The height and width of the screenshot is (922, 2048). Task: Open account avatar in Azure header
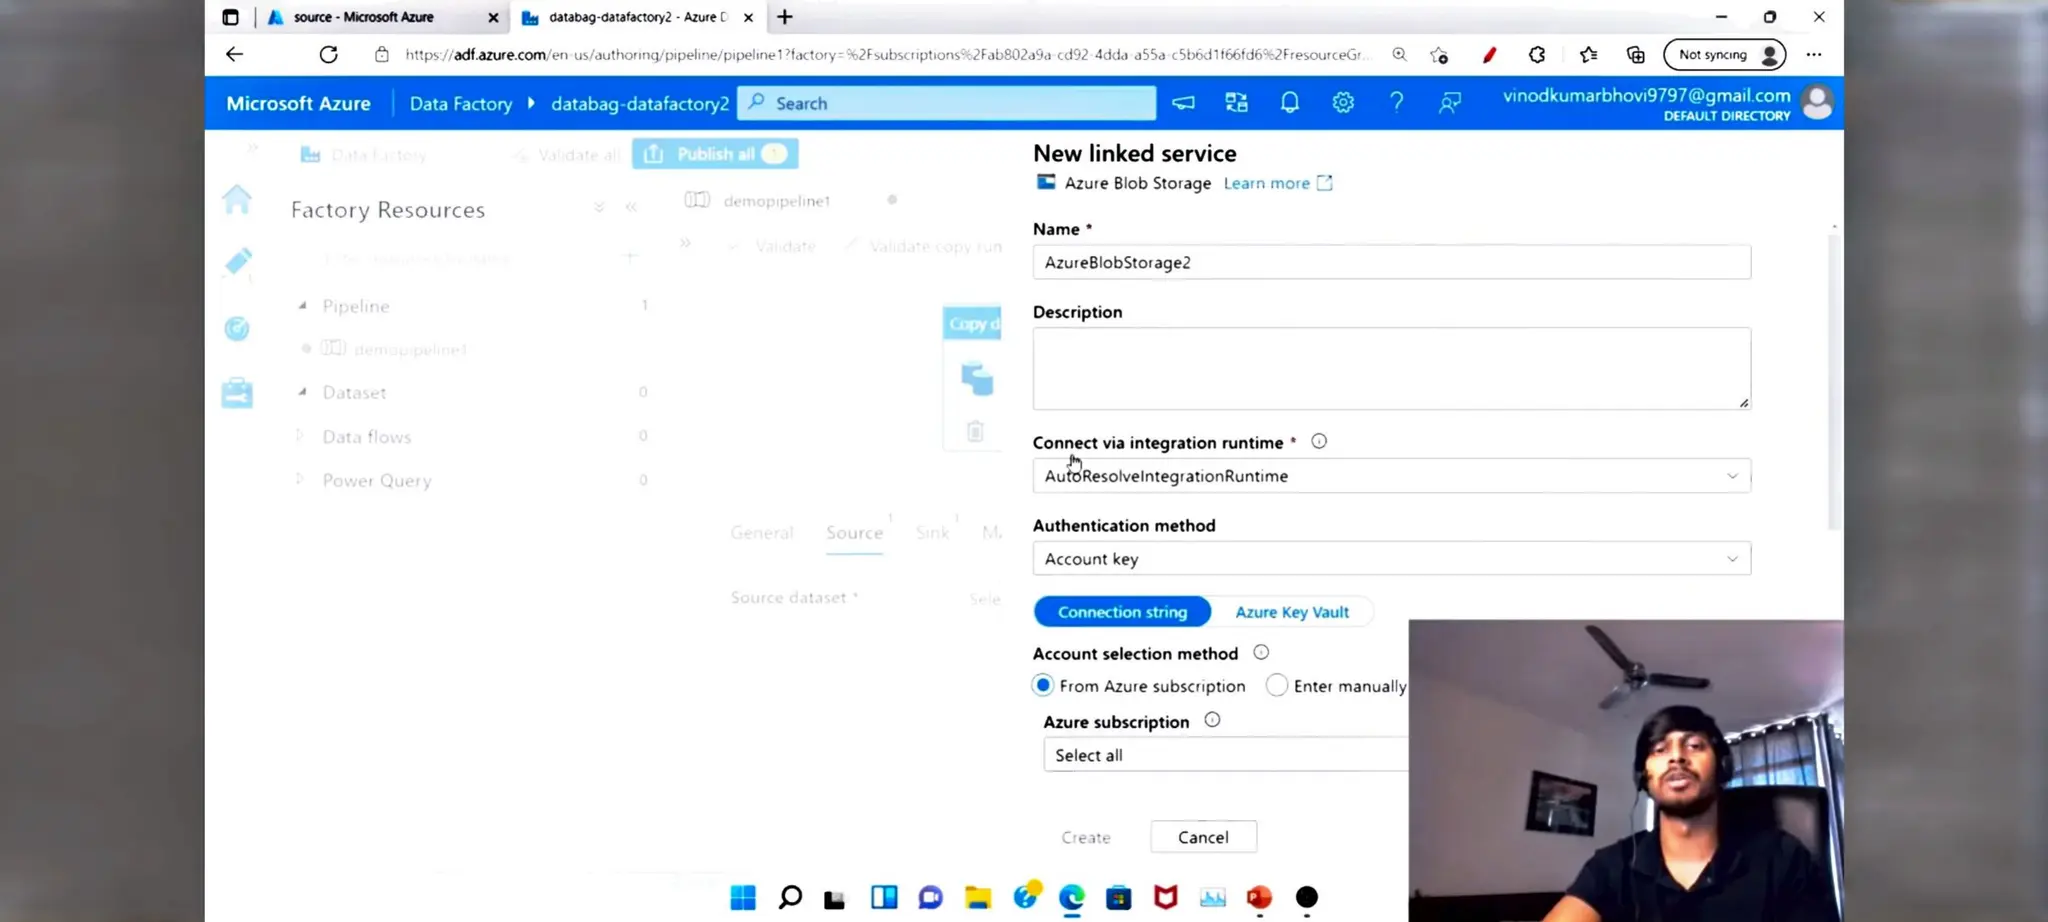(1817, 103)
